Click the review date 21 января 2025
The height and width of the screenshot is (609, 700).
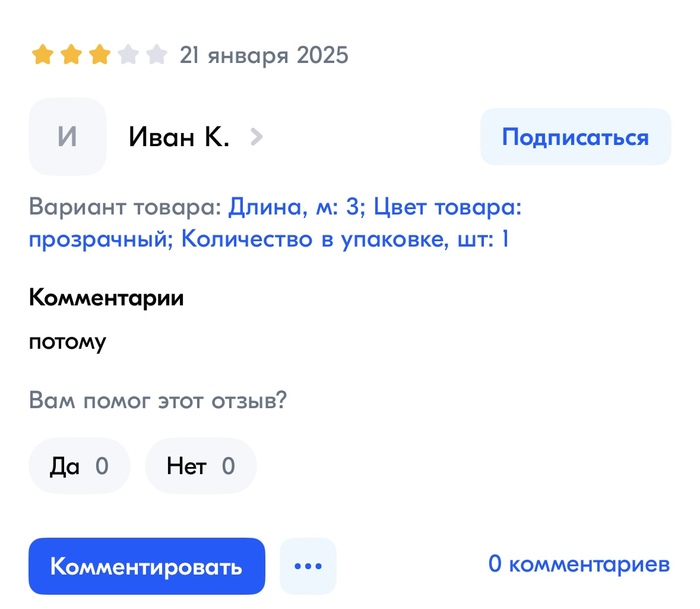[264, 55]
